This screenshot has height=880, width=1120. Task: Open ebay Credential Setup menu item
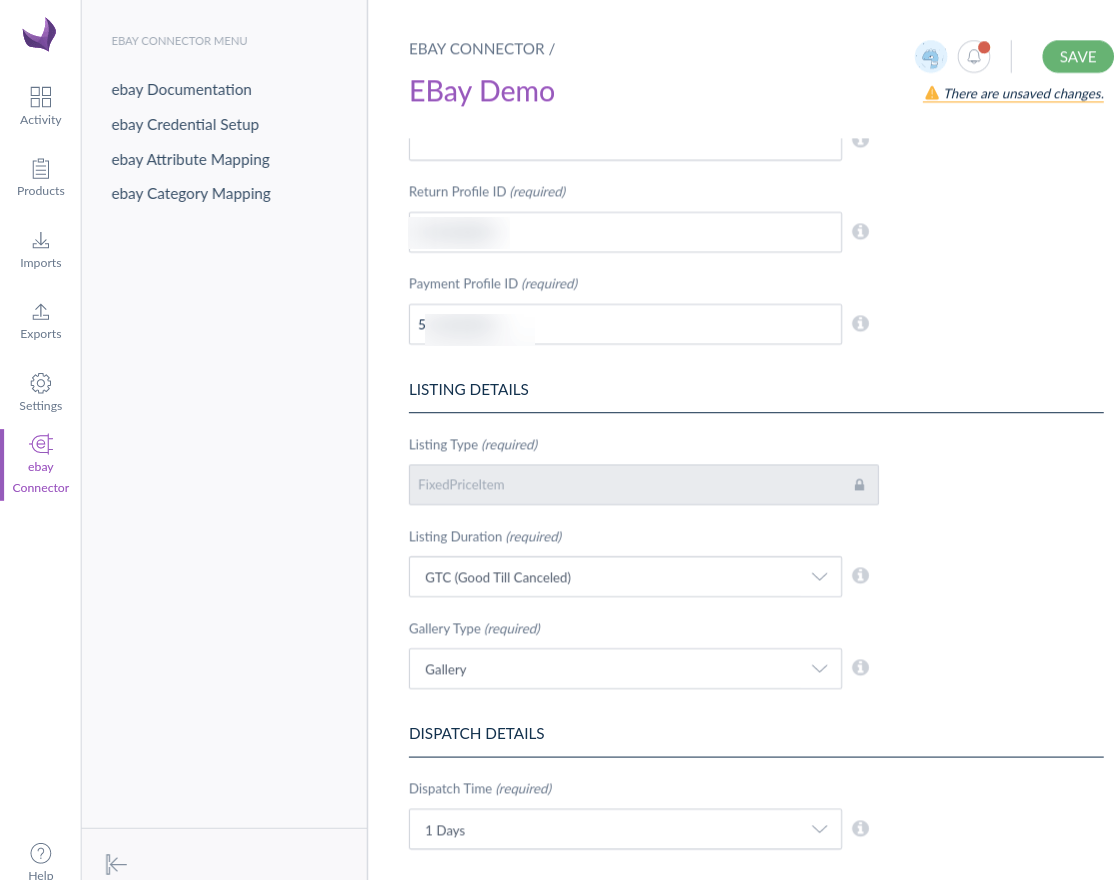pos(185,125)
